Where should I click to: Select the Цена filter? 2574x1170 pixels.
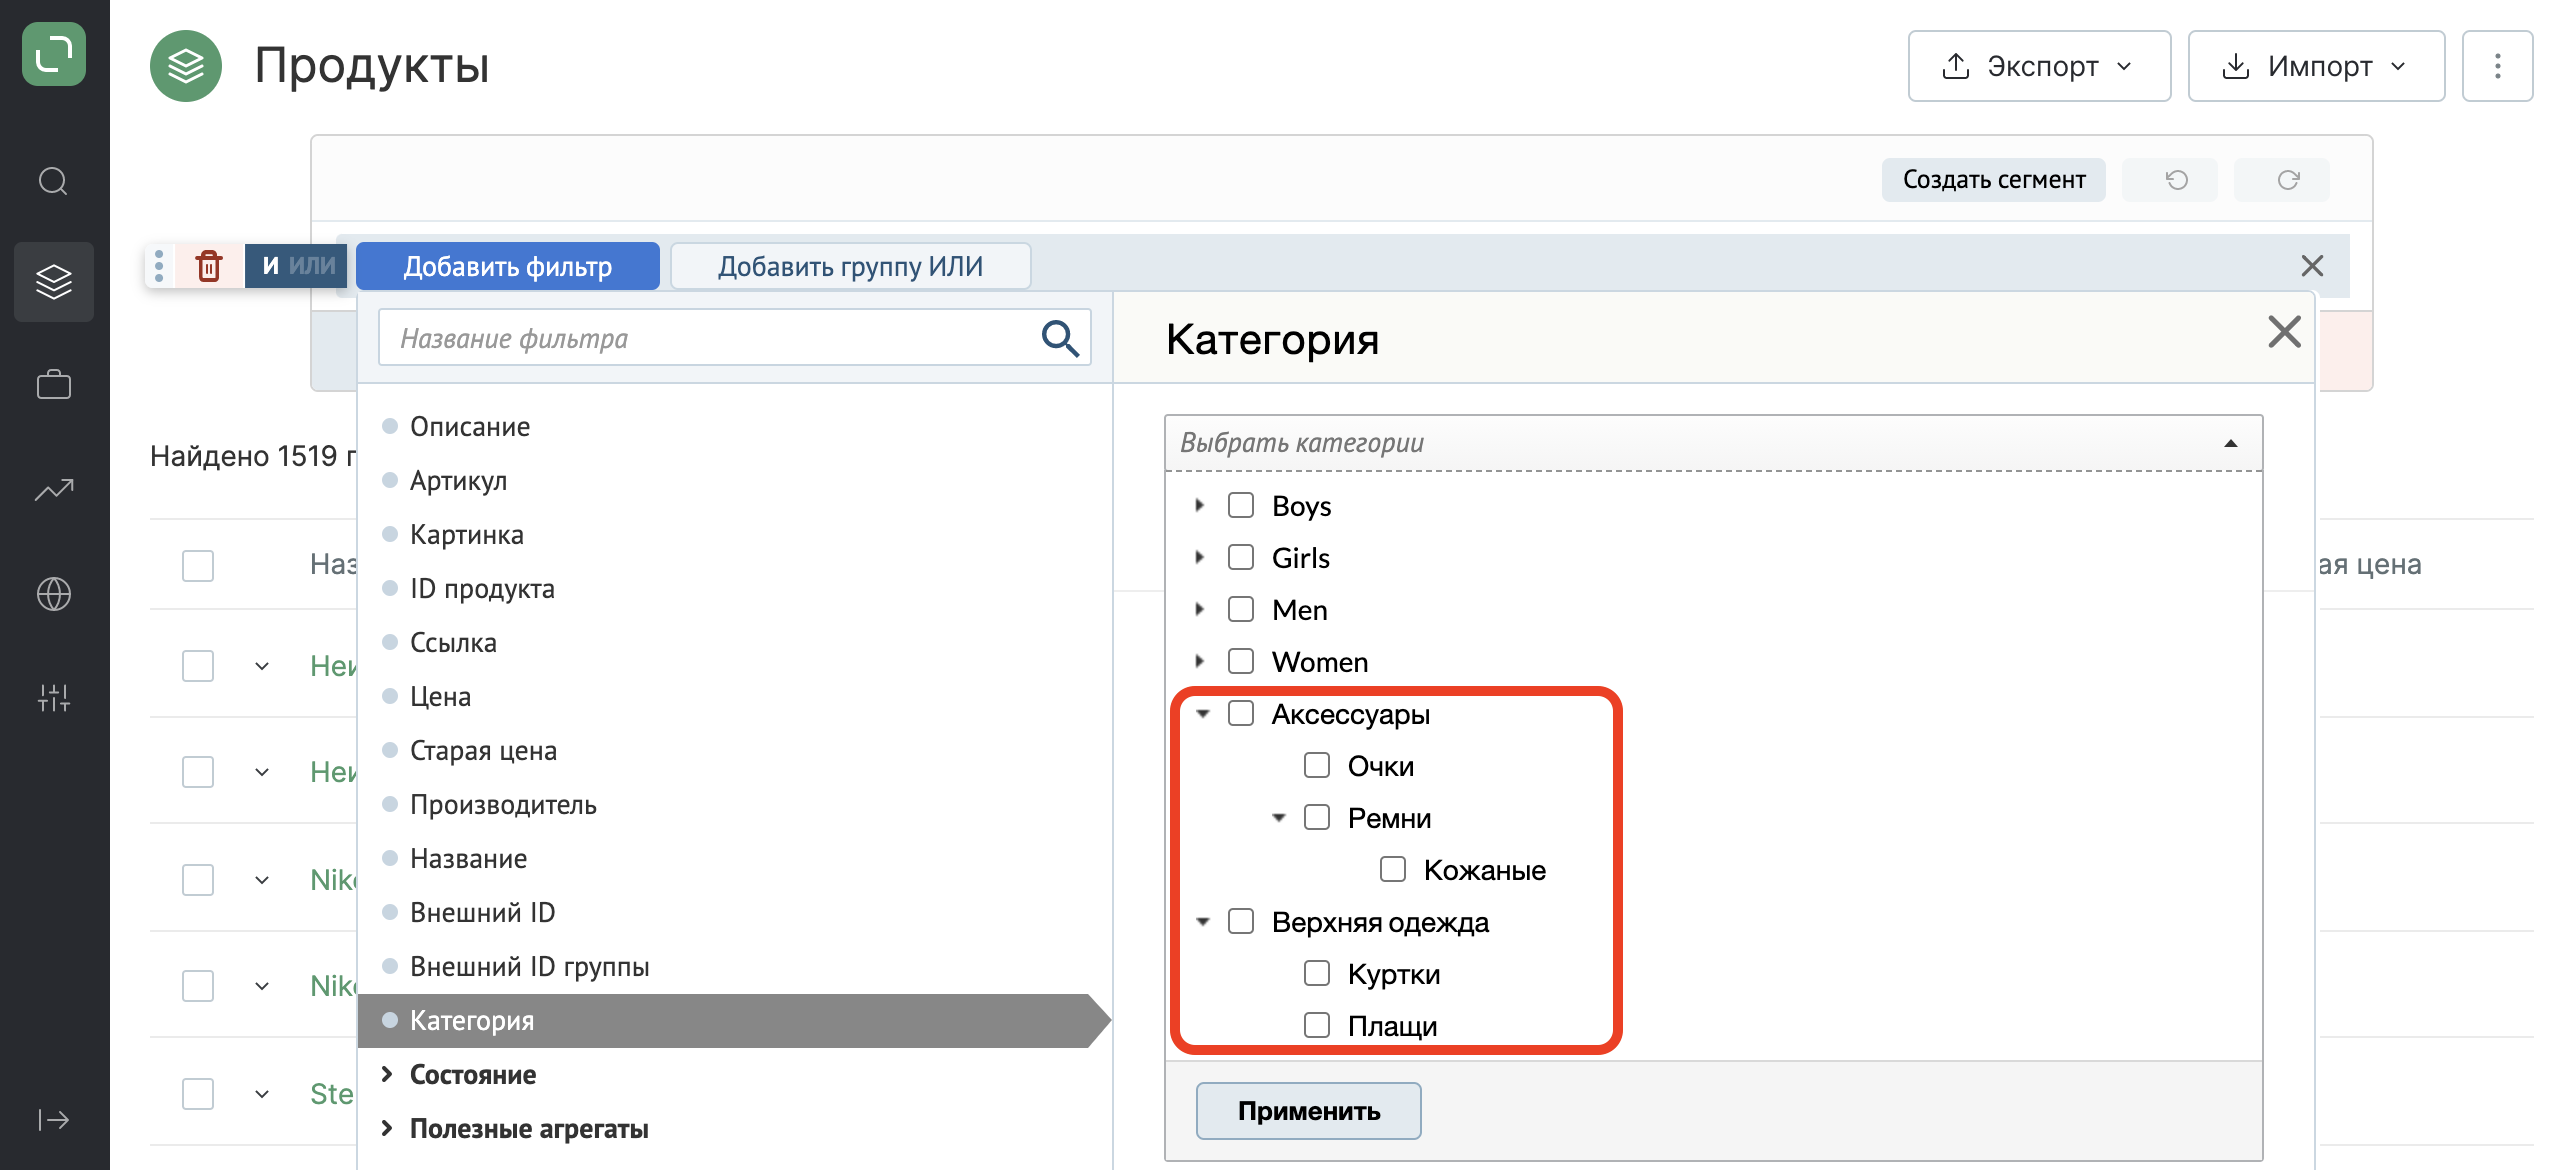coord(440,697)
